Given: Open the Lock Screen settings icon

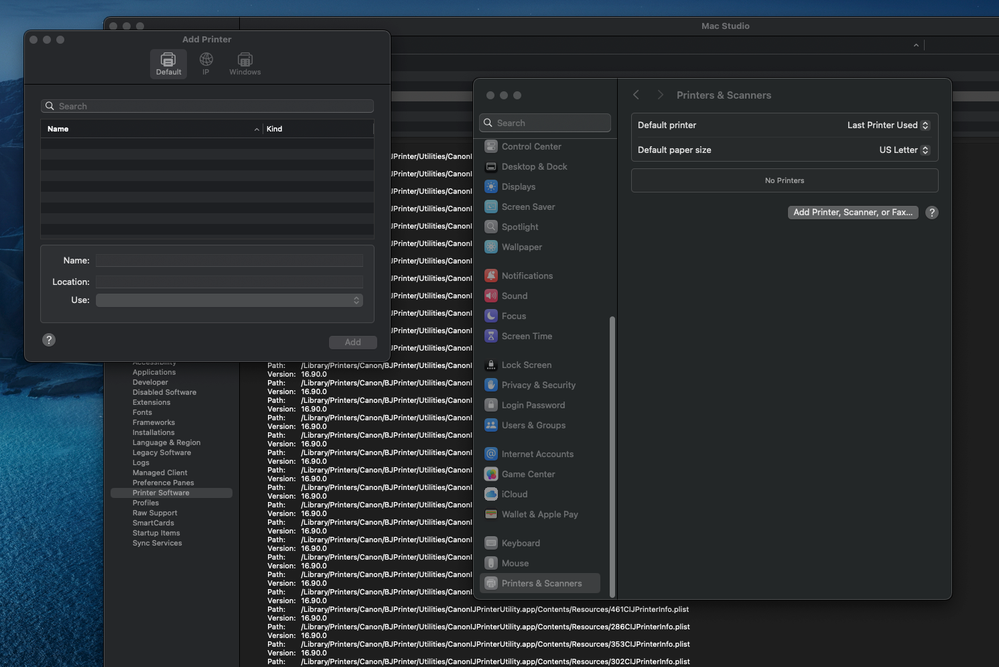Looking at the screenshot, I should pyautogui.click(x=491, y=365).
